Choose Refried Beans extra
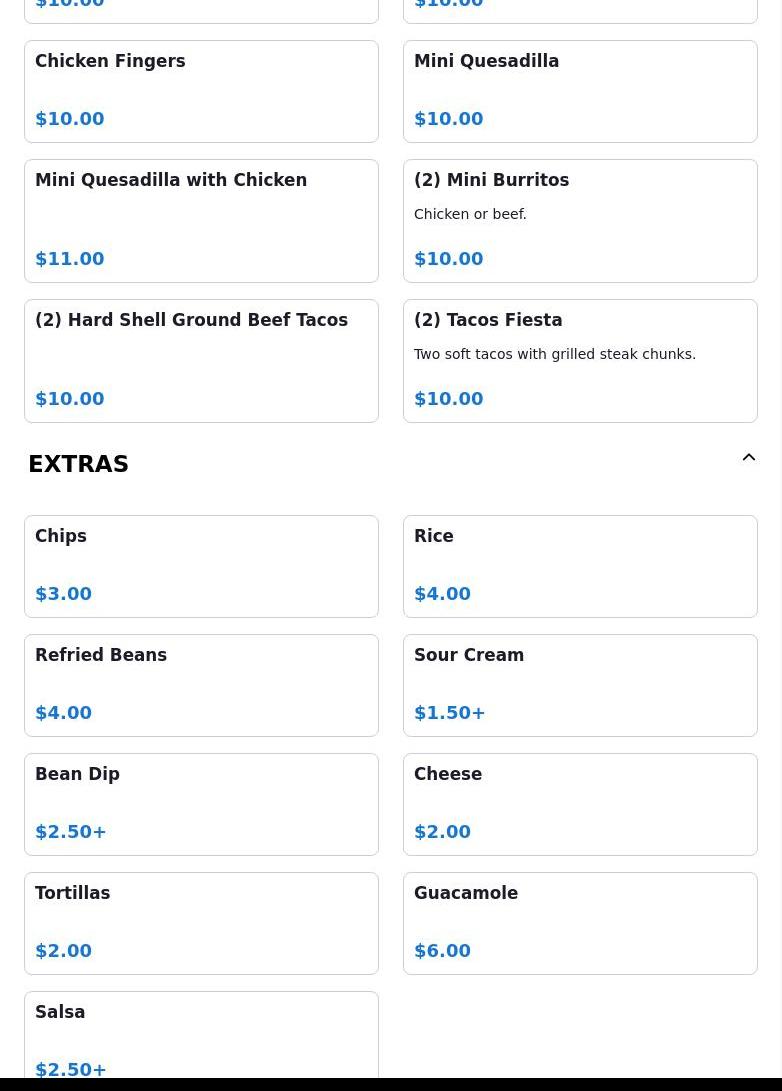This screenshot has width=782, height=1091. [201, 685]
